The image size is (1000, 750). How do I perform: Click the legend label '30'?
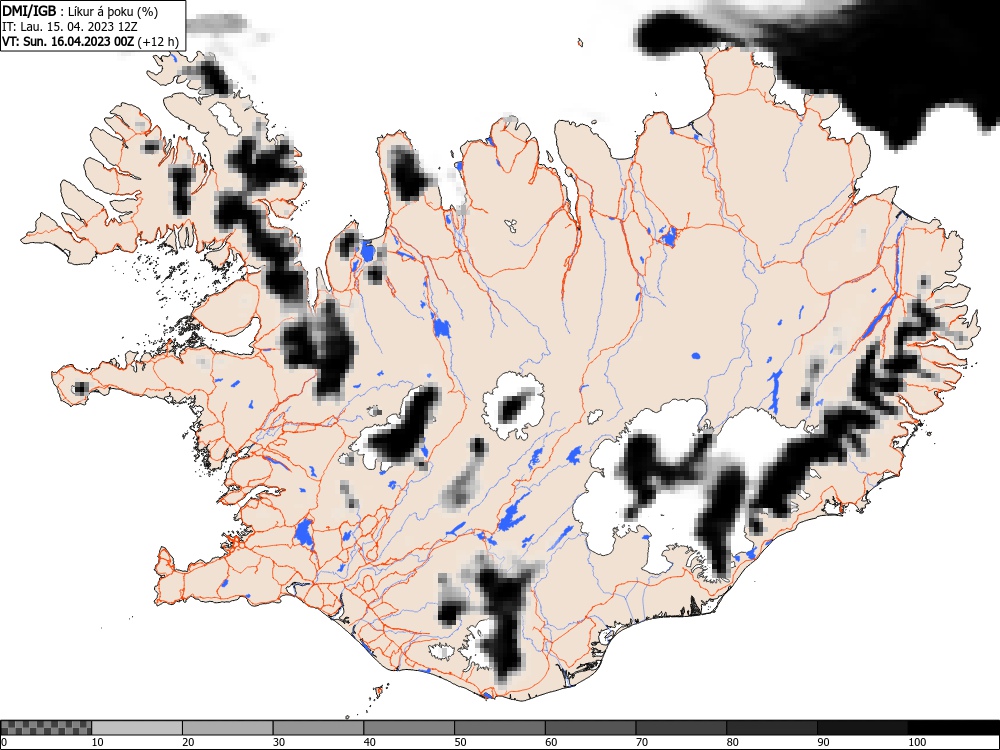pos(279,742)
